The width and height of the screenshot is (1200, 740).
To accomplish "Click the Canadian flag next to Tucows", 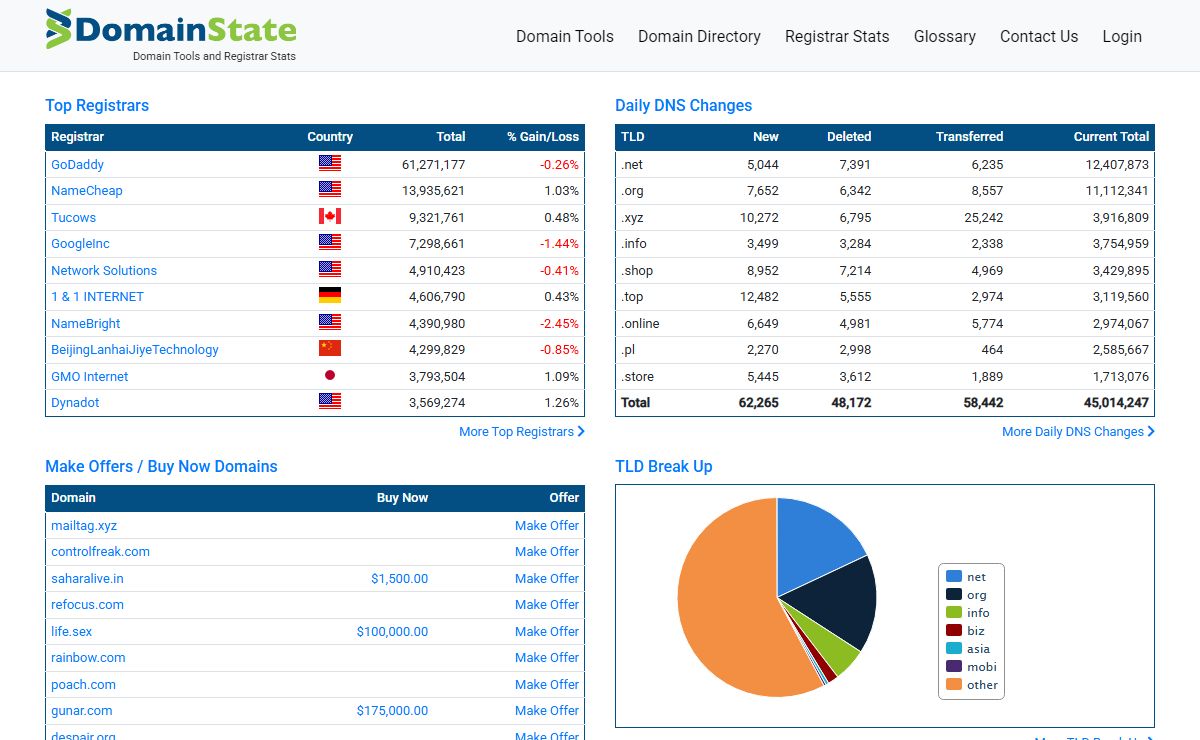I will click(x=330, y=217).
